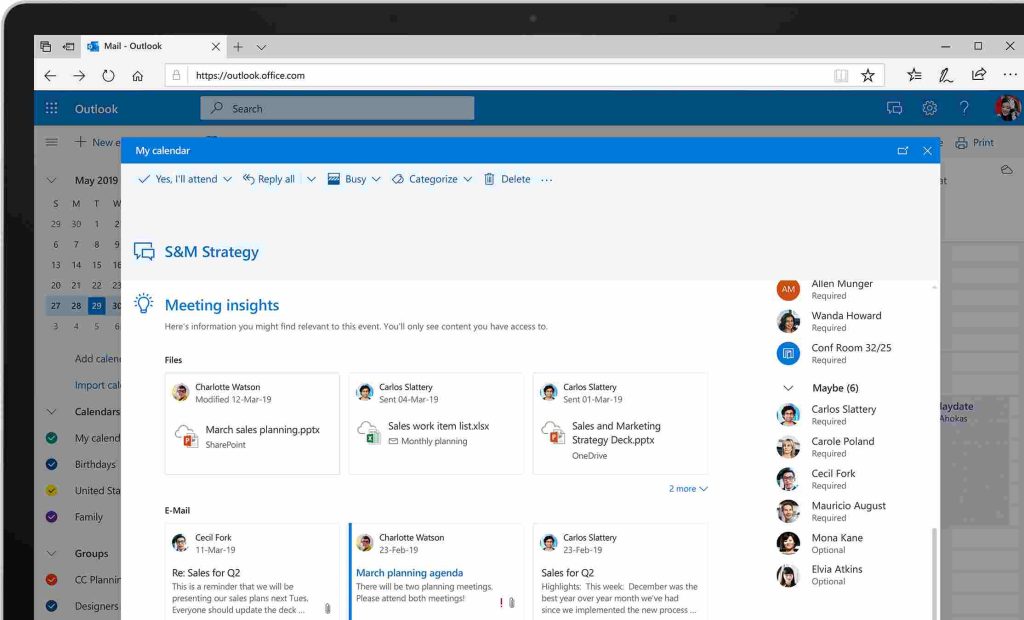The height and width of the screenshot is (620, 1024).
Task: Toggle Designers group checkbox
Action: [x=52, y=606]
